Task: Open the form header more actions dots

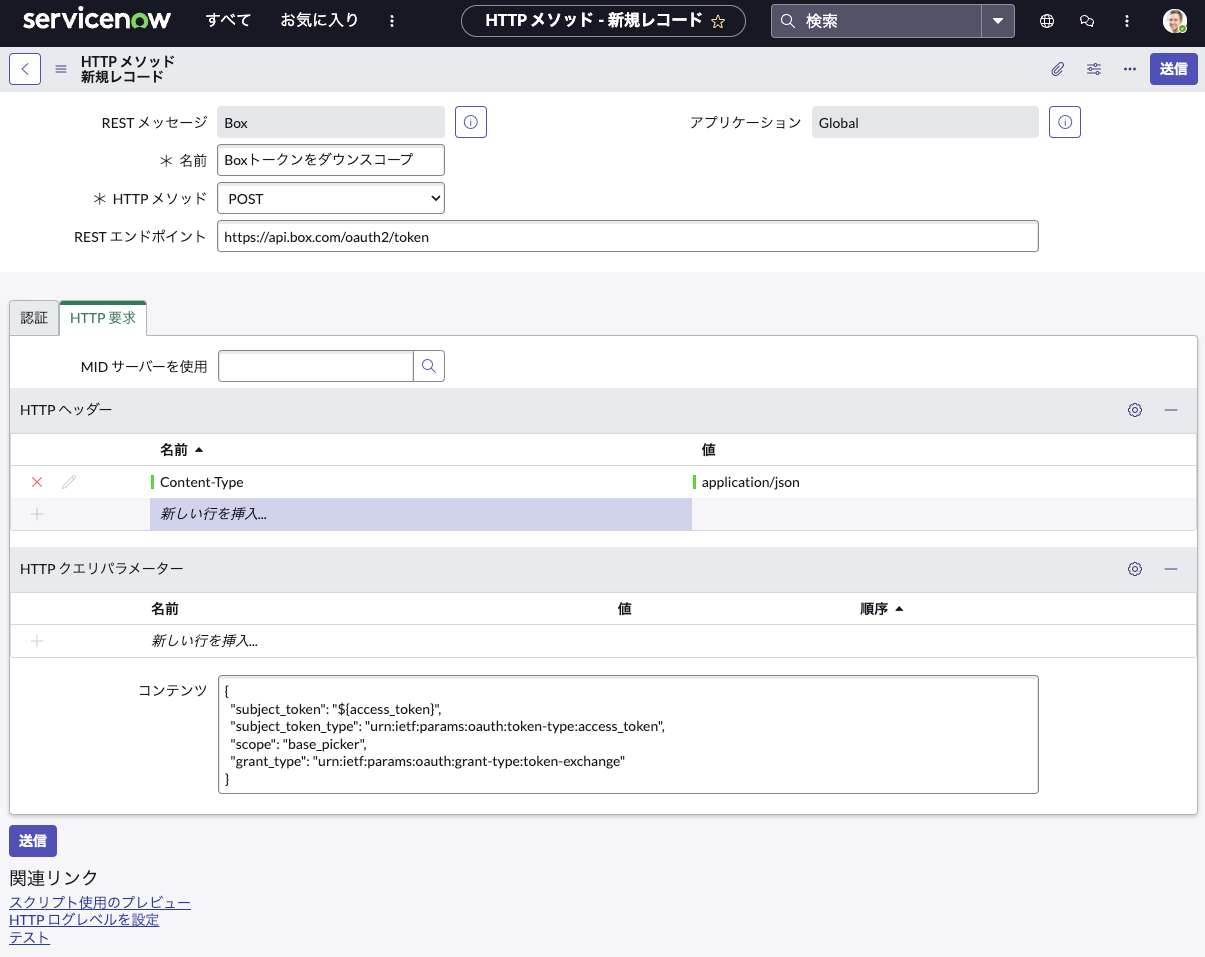Action: coord(1130,69)
